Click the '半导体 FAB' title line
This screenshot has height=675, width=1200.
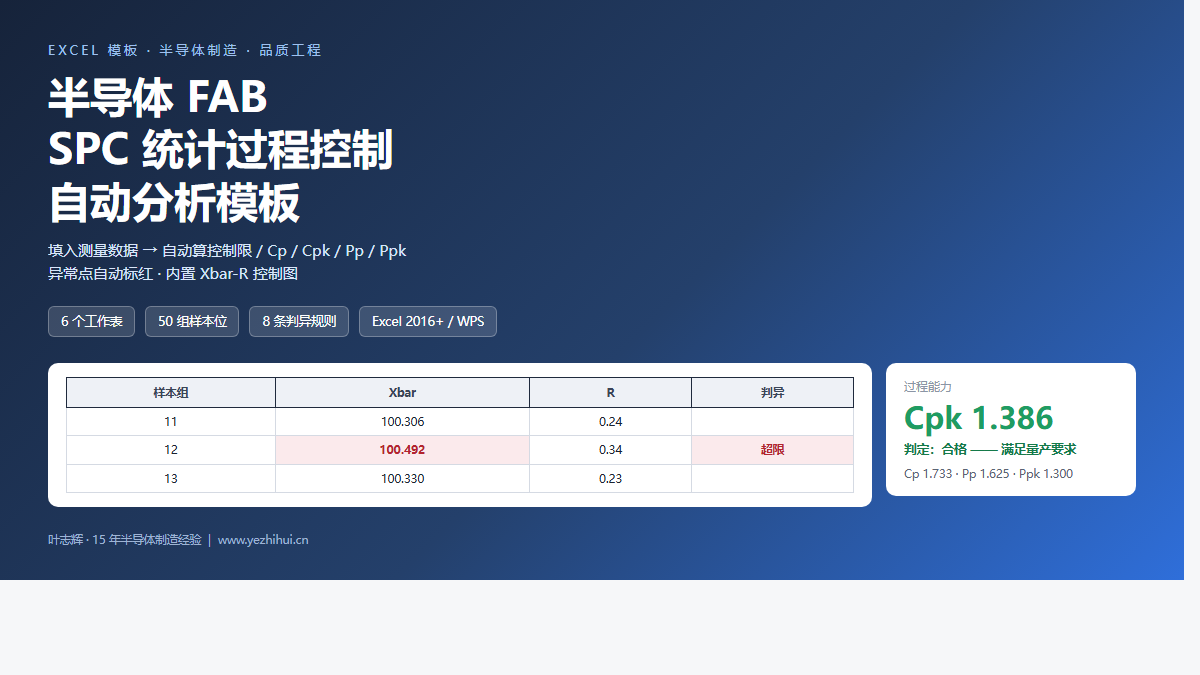tap(158, 97)
